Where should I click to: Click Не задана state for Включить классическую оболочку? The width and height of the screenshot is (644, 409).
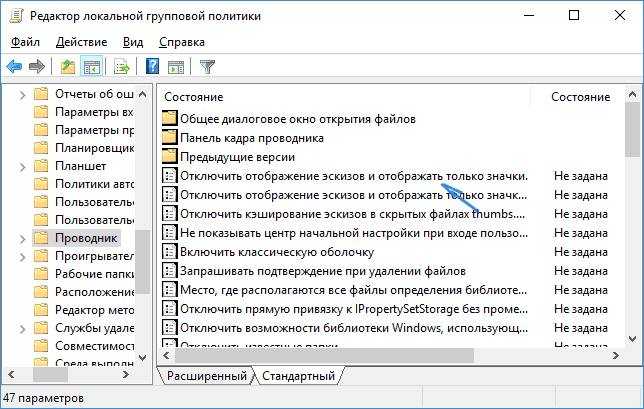click(580, 252)
